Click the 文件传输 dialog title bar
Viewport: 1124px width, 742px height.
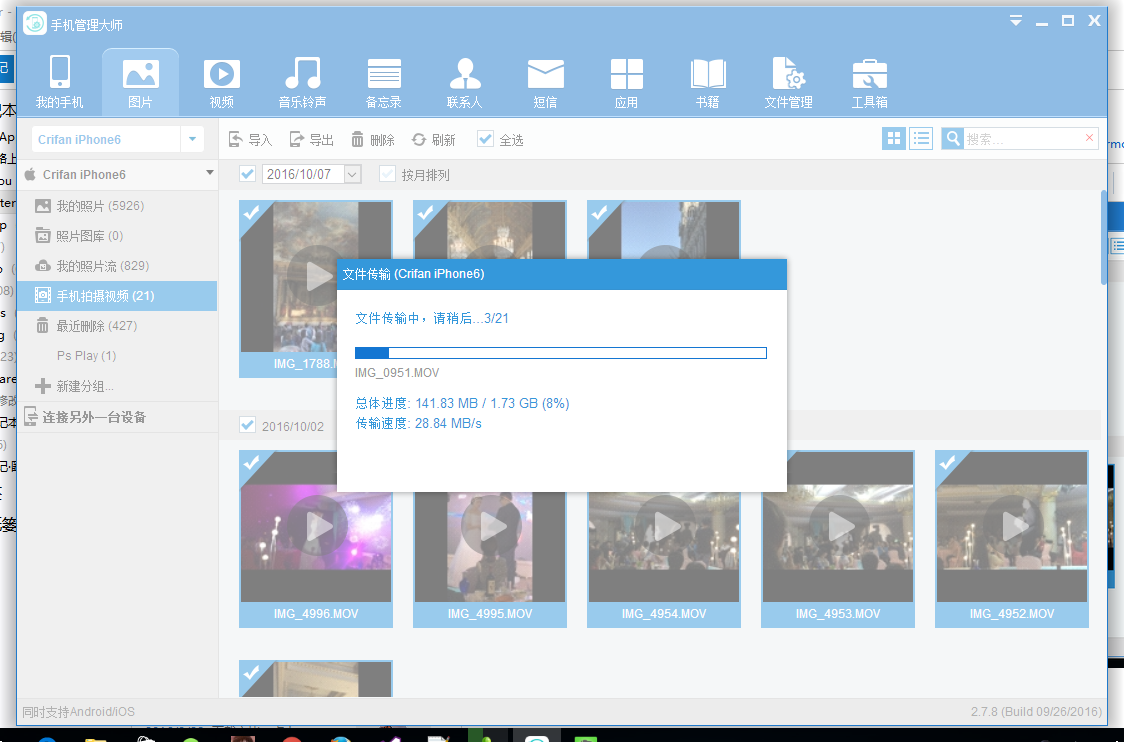[x=562, y=274]
